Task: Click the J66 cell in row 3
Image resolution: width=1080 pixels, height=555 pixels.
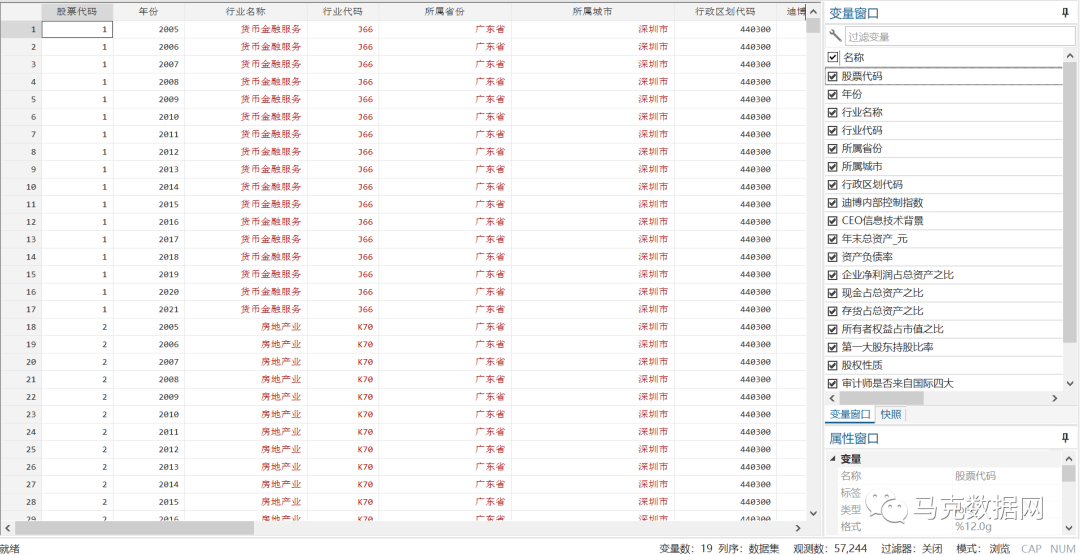Action: click(x=343, y=64)
